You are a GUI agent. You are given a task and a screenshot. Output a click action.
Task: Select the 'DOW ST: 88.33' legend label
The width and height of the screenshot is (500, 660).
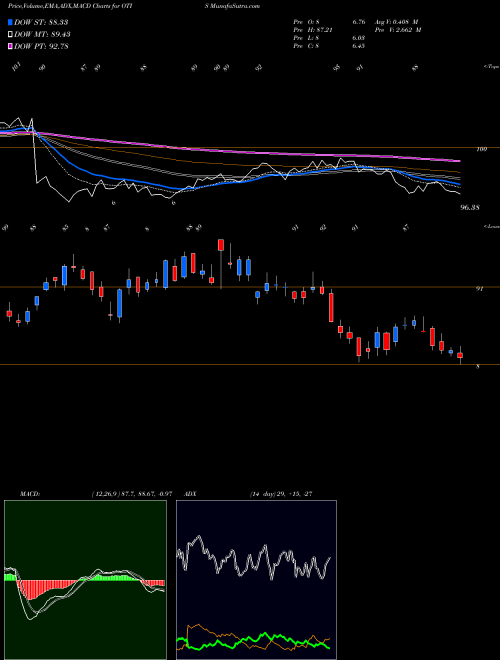[41, 22]
